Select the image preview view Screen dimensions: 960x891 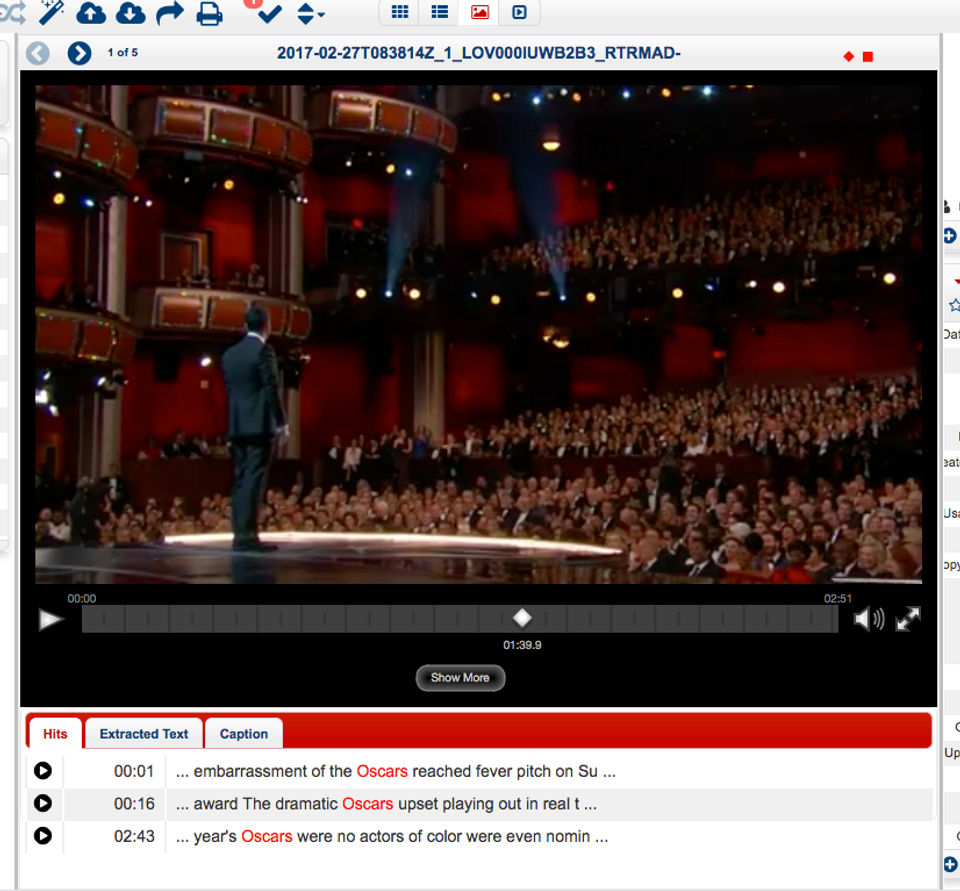[479, 12]
